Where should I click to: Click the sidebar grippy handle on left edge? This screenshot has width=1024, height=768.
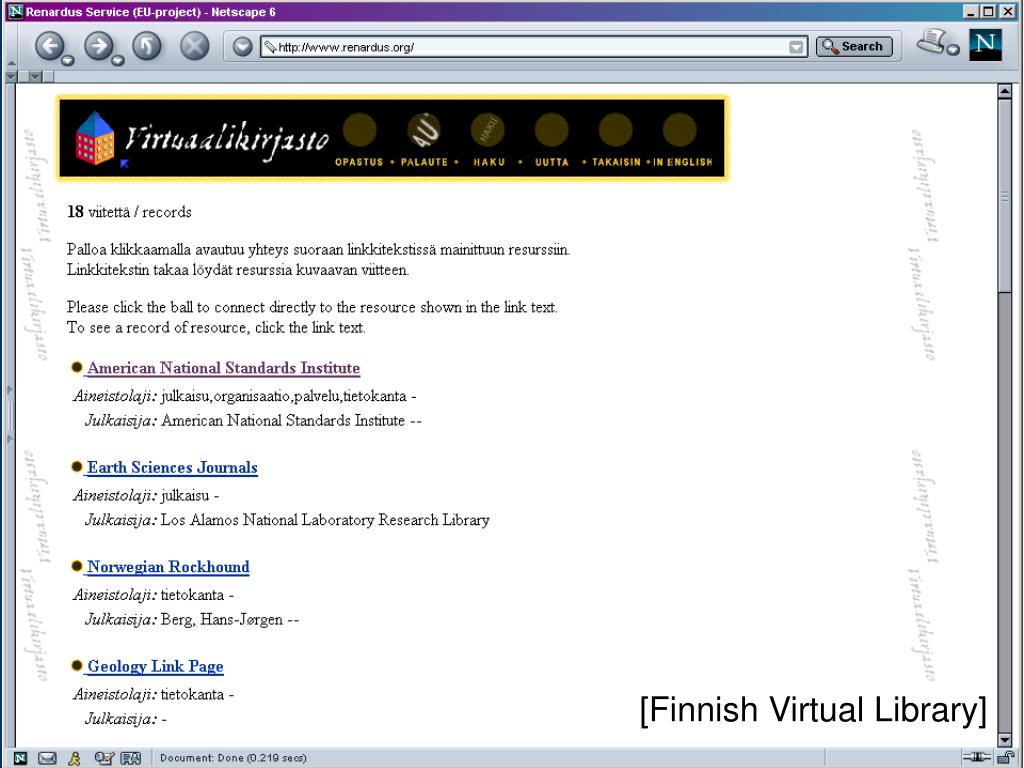click(x=10, y=415)
